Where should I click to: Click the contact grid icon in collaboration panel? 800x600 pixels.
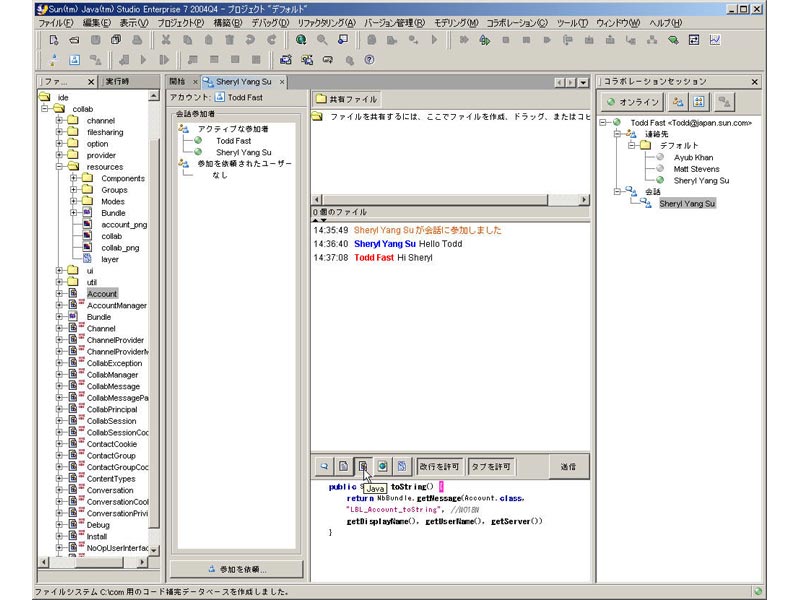699,102
